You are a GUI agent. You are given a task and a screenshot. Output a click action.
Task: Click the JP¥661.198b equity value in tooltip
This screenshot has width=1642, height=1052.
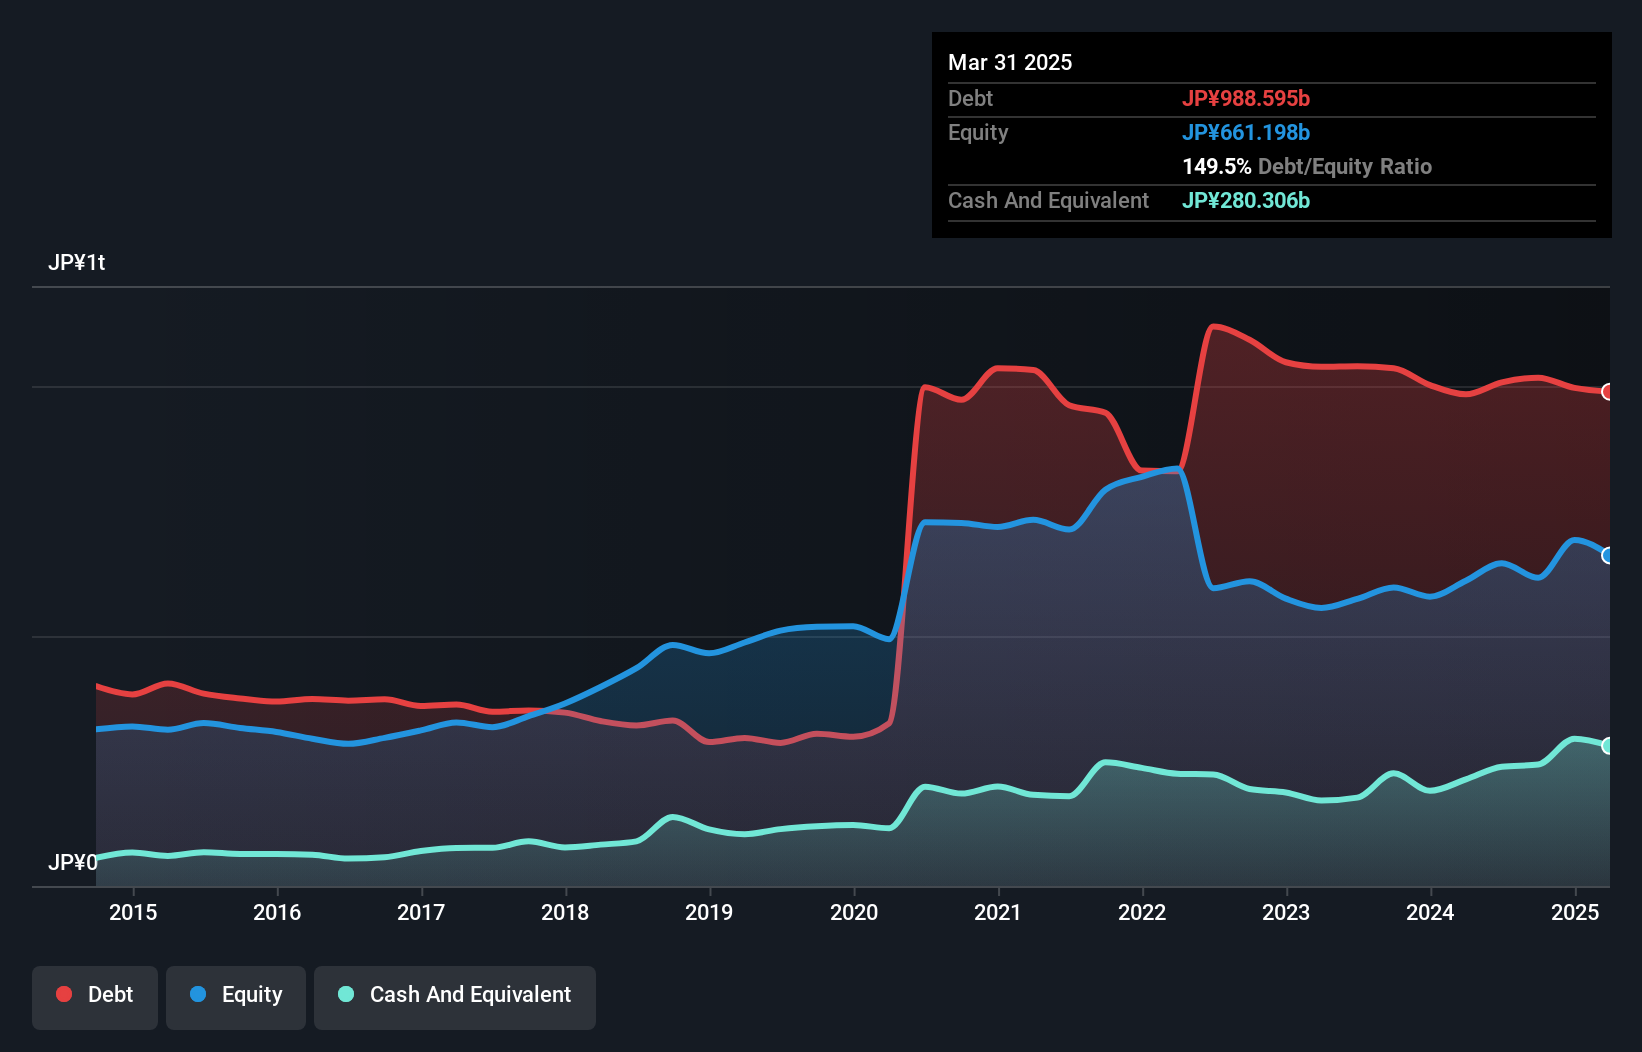[1246, 132]
